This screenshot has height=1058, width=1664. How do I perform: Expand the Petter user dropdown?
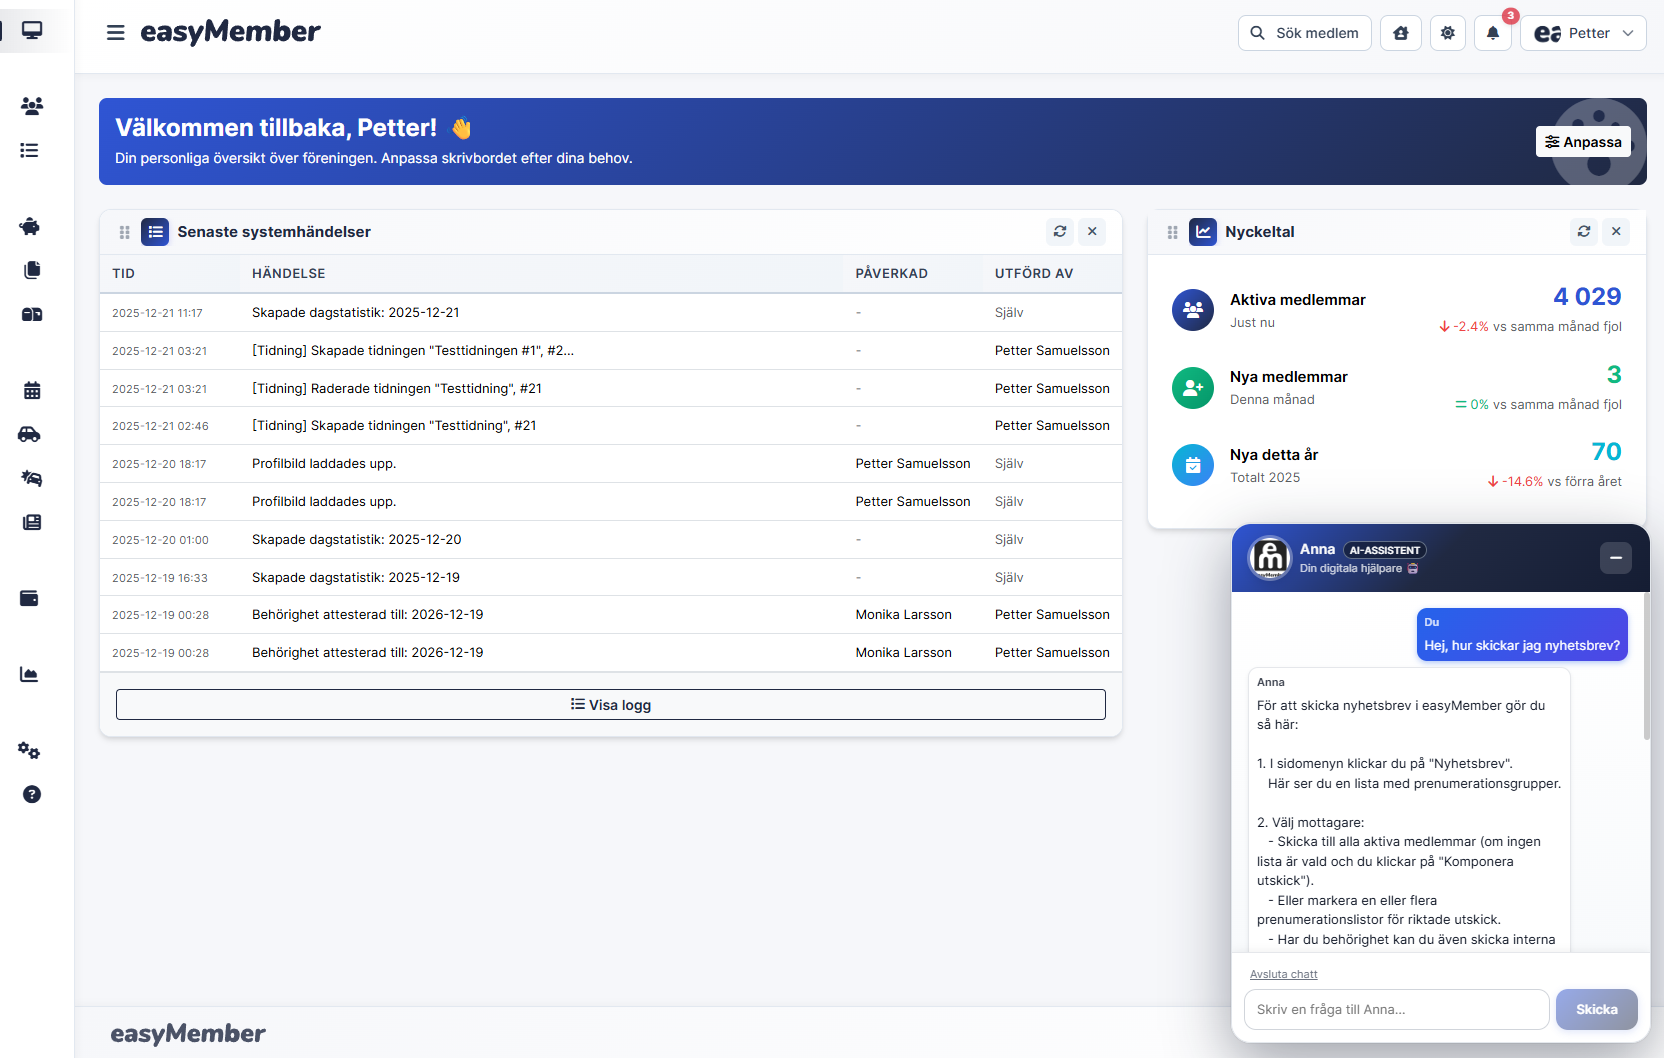click(1583, 33)
